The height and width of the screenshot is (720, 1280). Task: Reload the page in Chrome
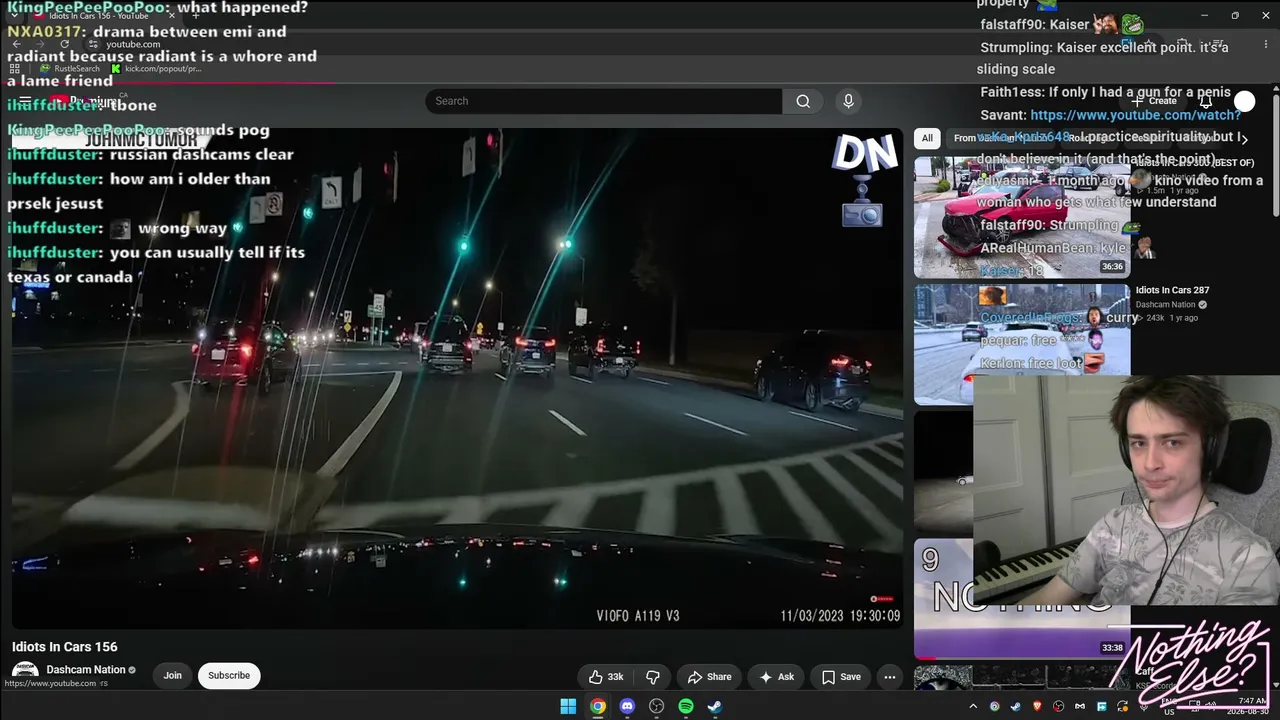(x=65, y=44)
